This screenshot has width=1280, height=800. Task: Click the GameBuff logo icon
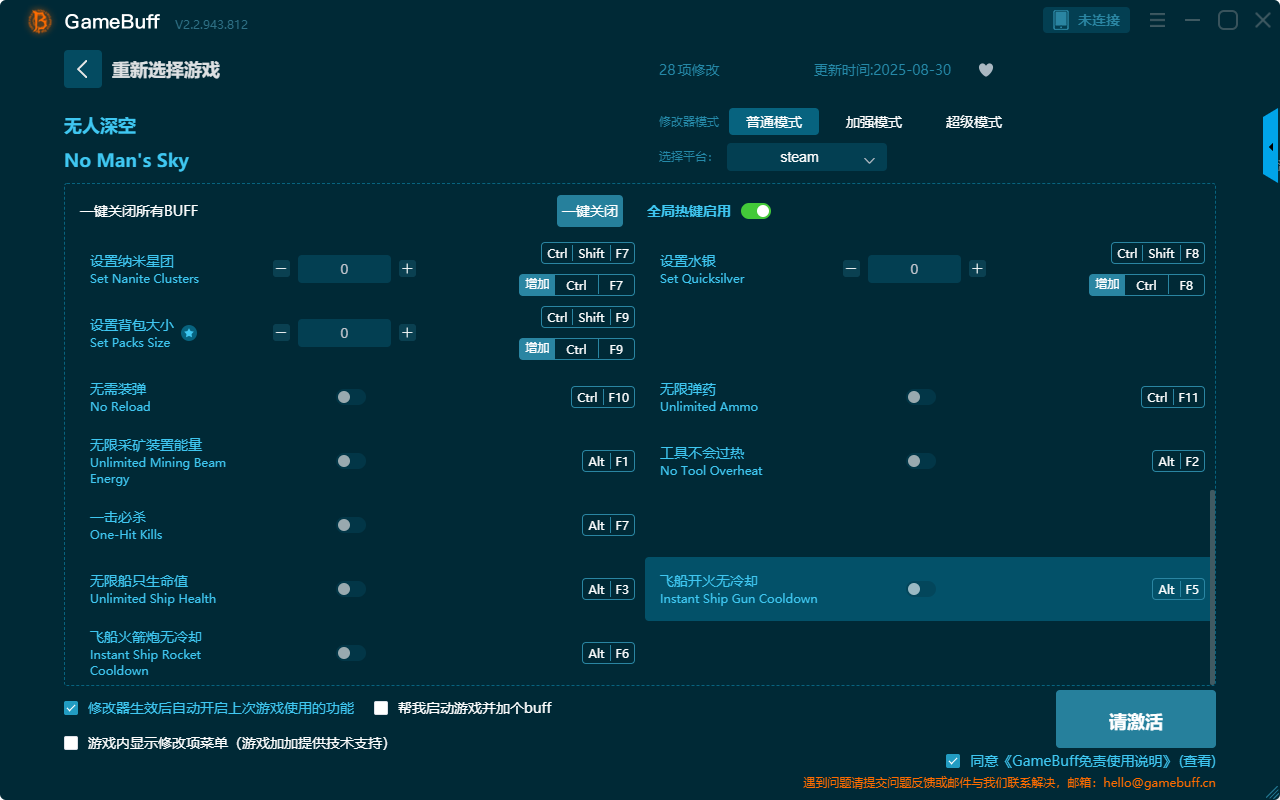coord(40,21)
